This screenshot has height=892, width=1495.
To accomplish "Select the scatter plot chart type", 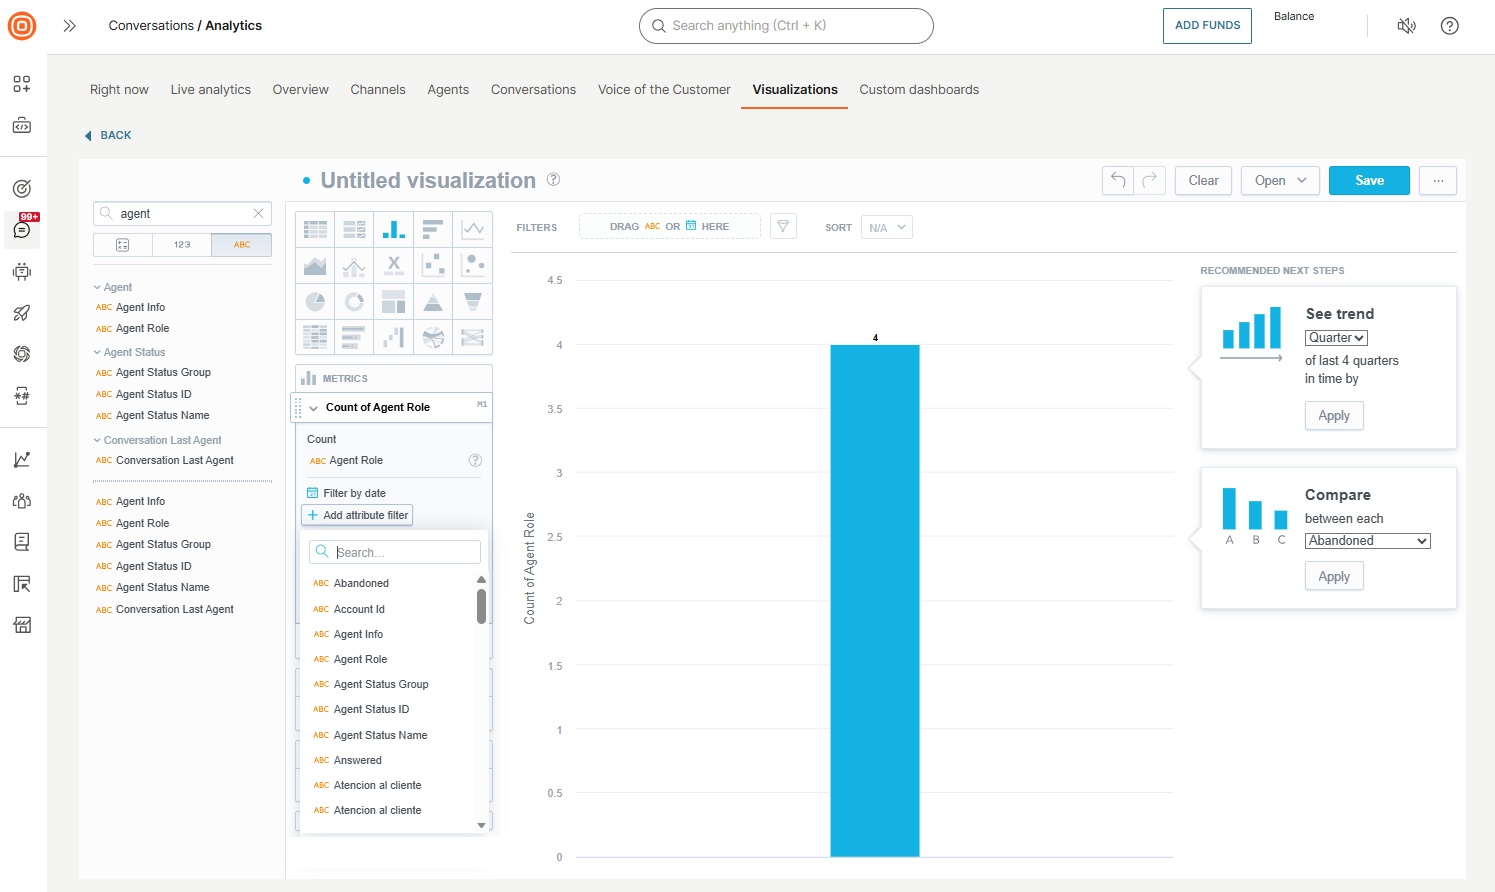I will tap(433, 265).
